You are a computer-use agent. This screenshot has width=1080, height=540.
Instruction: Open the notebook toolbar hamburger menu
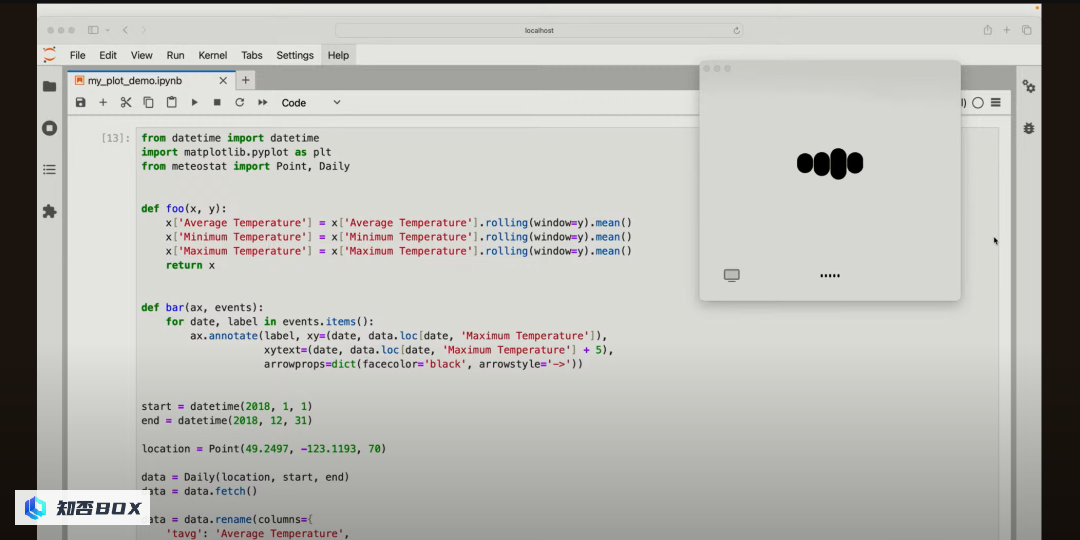(x=996, y=103)
